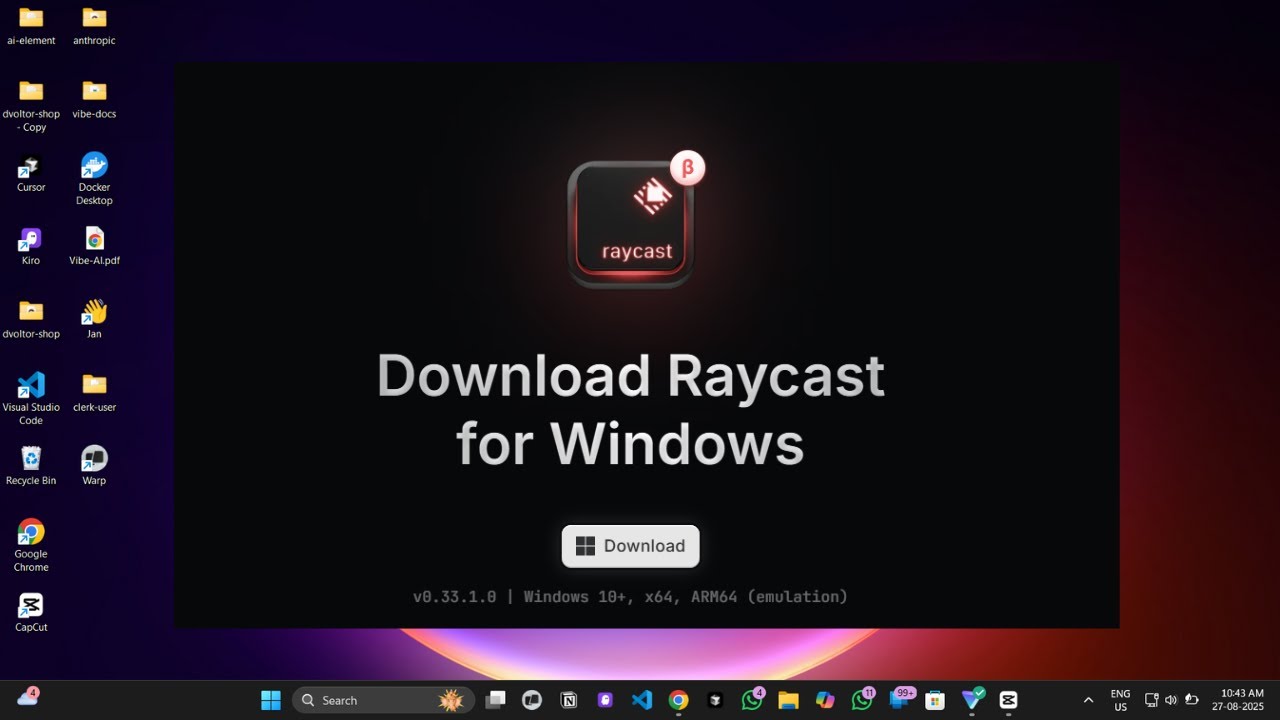
Task: Click the battery icon in system tray
Action: tap(1191, 700)
